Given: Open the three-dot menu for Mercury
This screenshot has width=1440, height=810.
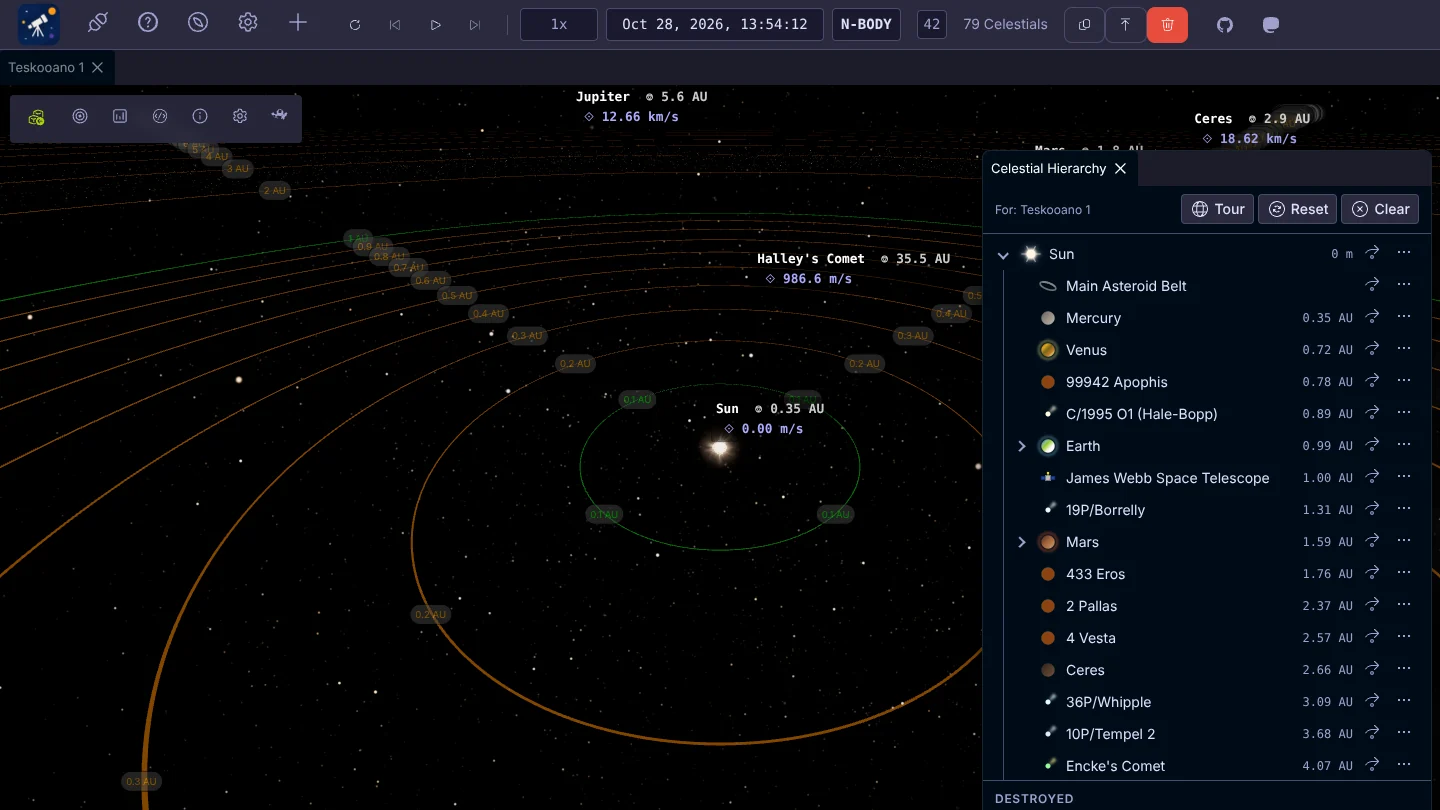Looking at the screenshot, I should (1404, 317).
